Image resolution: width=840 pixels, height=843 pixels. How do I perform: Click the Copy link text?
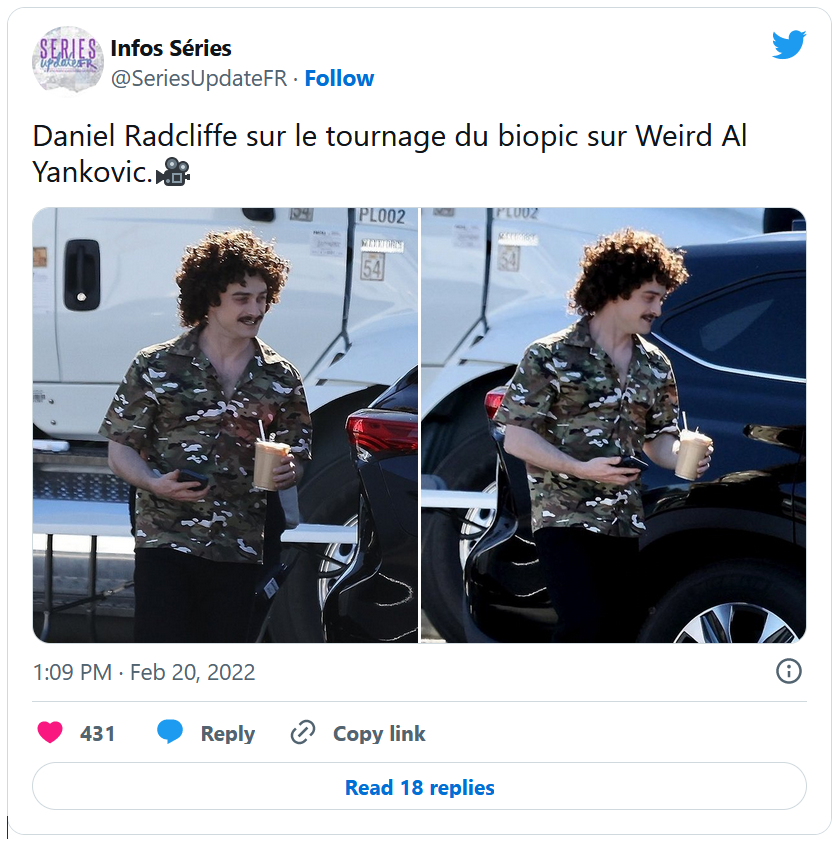(380, 733)
